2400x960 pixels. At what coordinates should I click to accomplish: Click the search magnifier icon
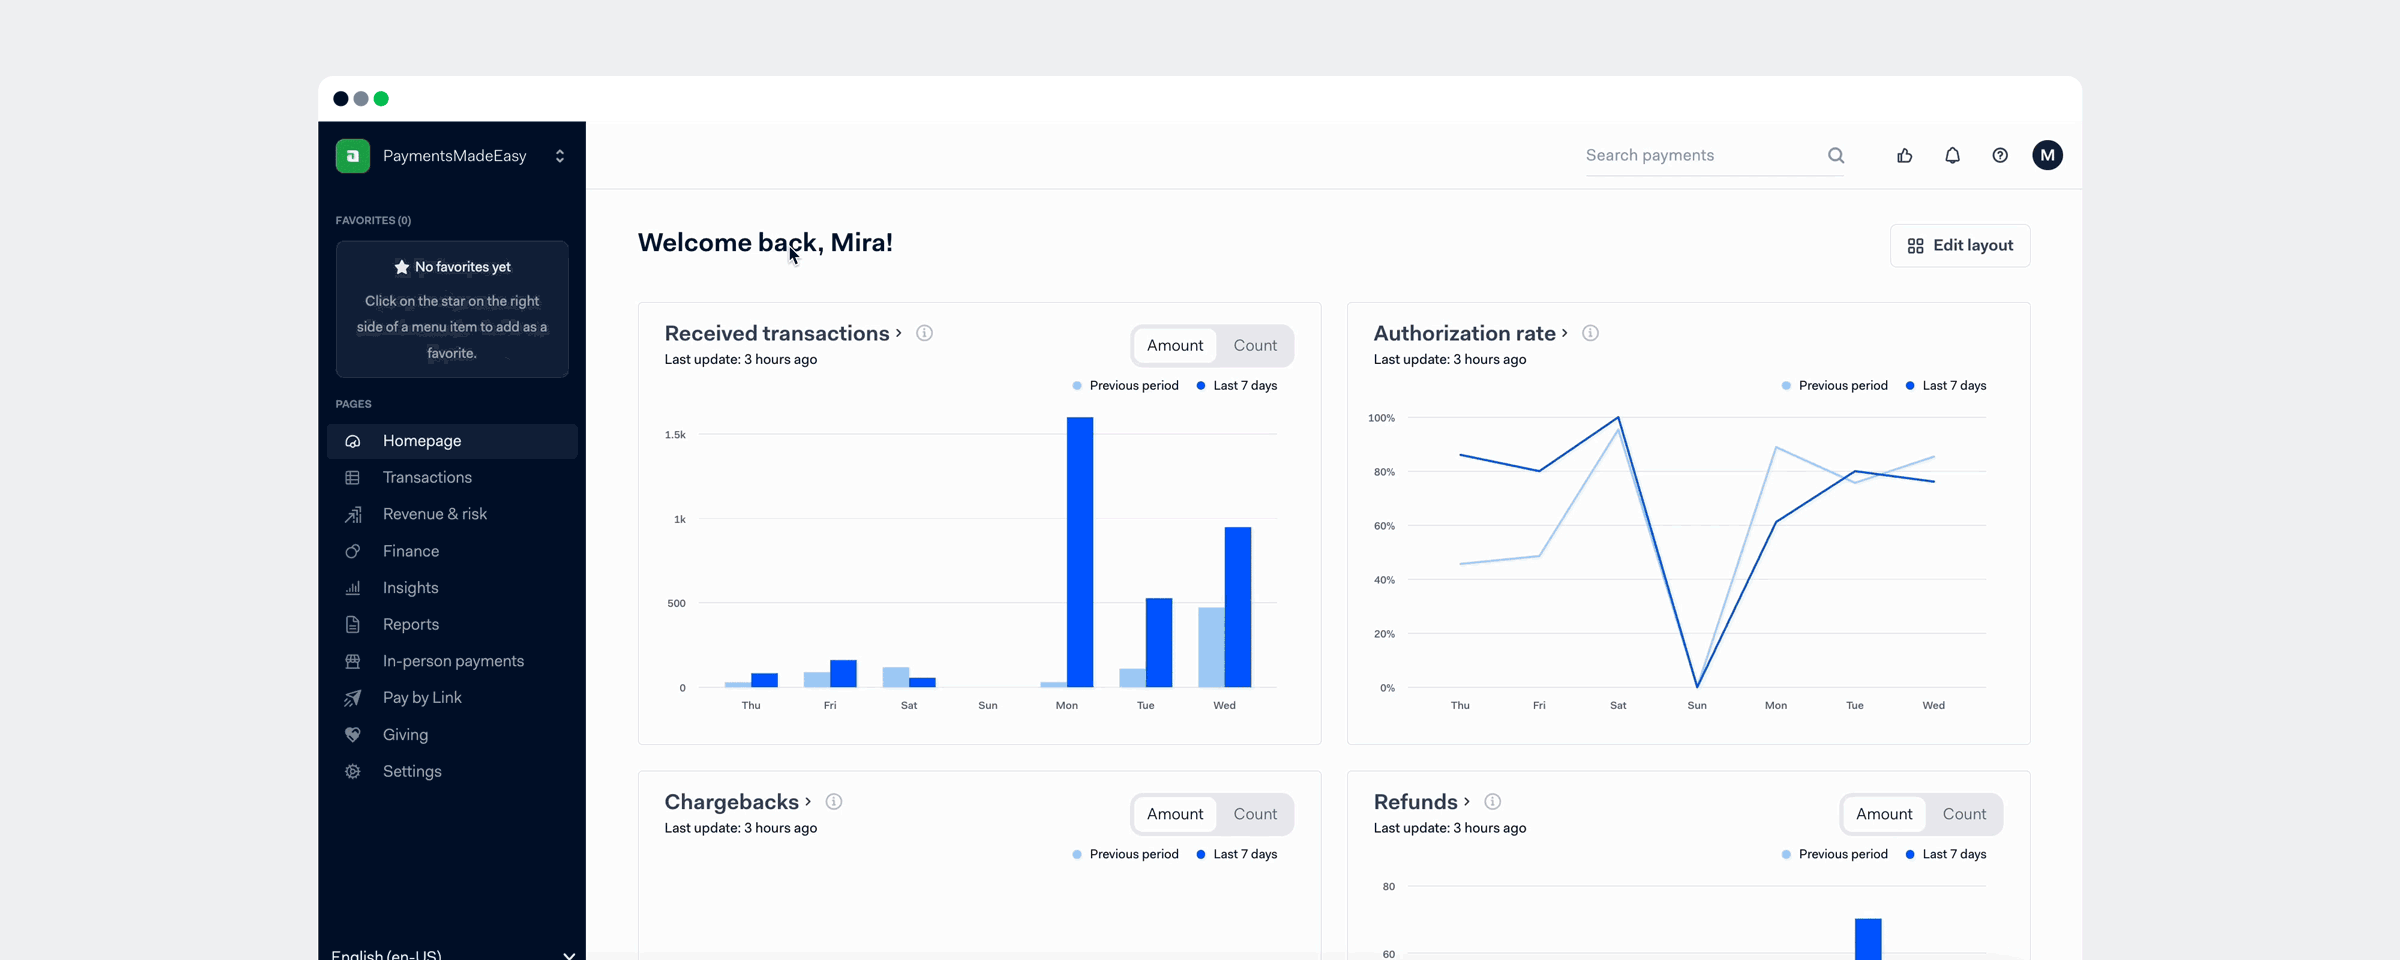pyautogui.click(x=1836, y=155)
